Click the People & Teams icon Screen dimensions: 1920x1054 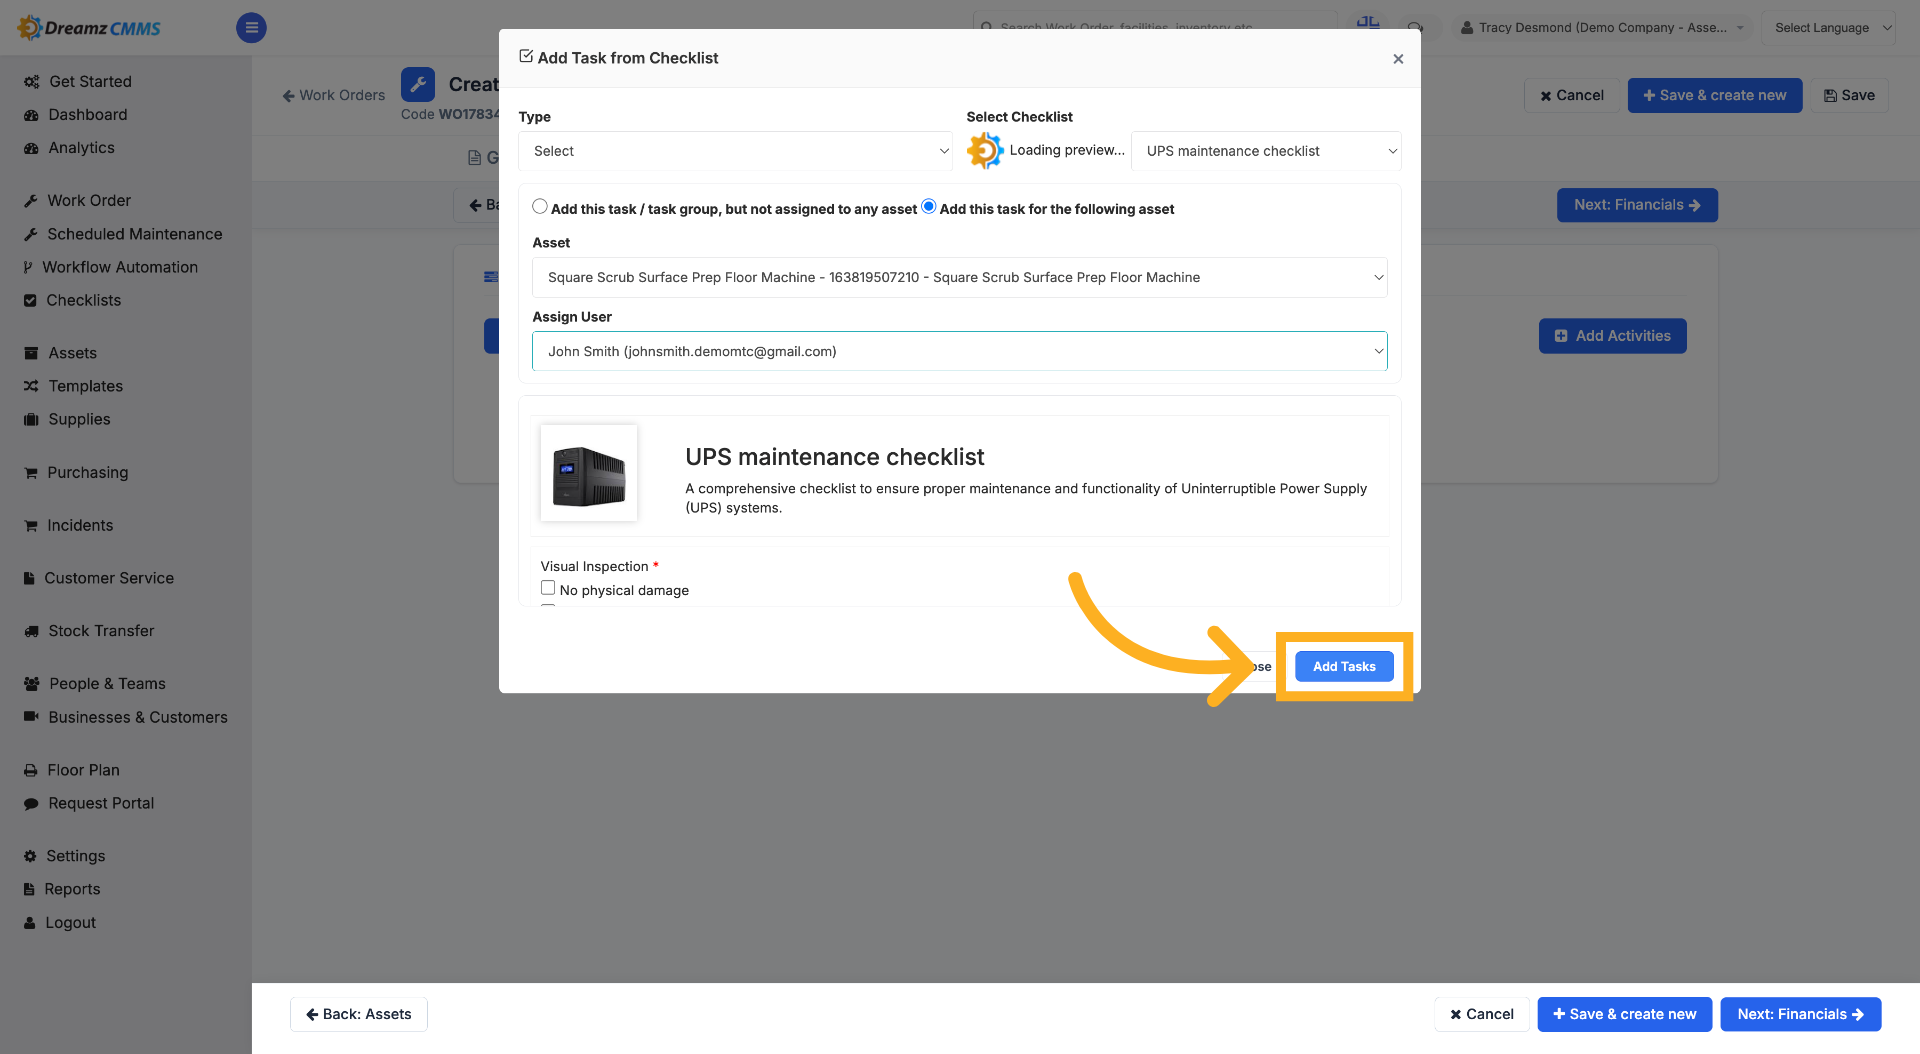point(31,685)
